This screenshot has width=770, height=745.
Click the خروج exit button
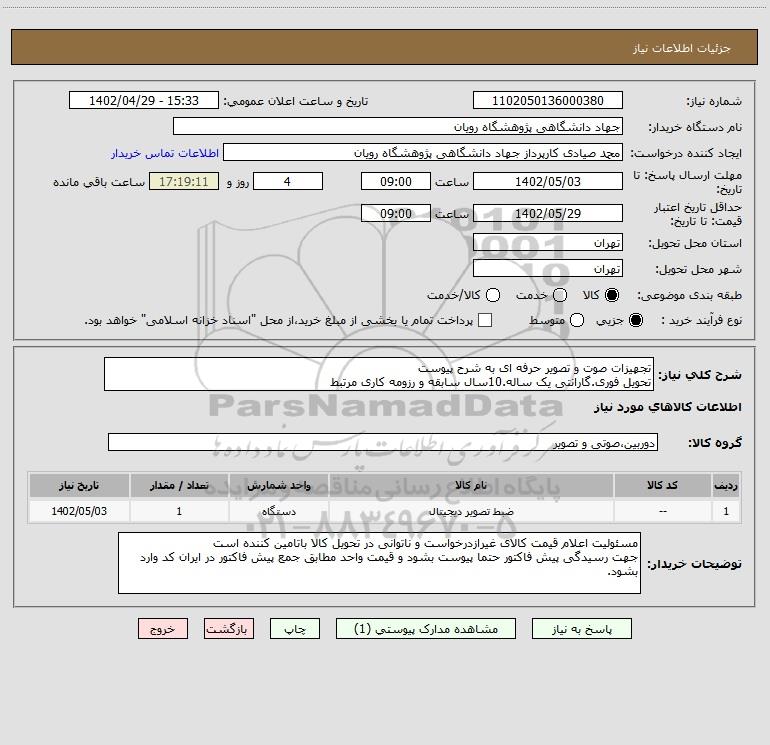coord(163,629)
